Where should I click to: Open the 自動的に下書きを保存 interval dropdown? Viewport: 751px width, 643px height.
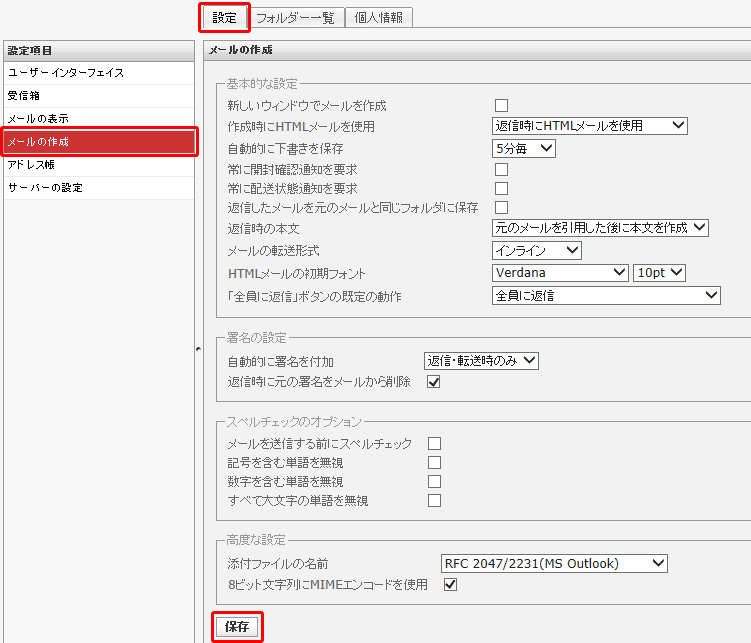pos(524,148)
